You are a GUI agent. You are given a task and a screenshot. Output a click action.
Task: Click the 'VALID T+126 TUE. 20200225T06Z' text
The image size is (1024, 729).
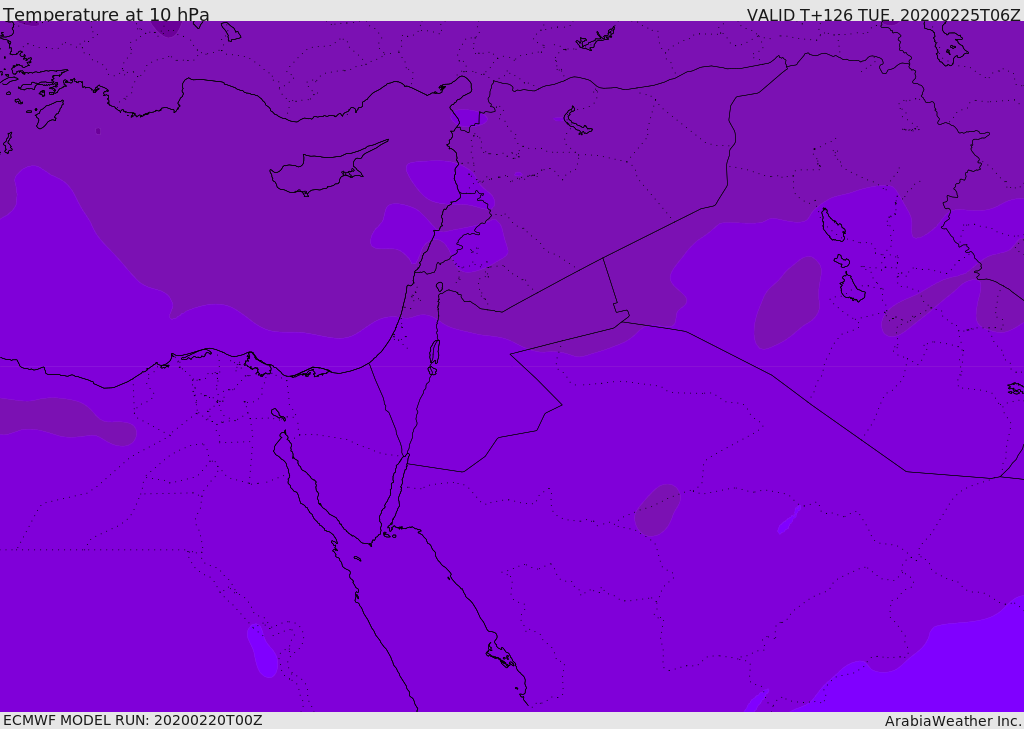pyautogui.click(x=884, y=15)
